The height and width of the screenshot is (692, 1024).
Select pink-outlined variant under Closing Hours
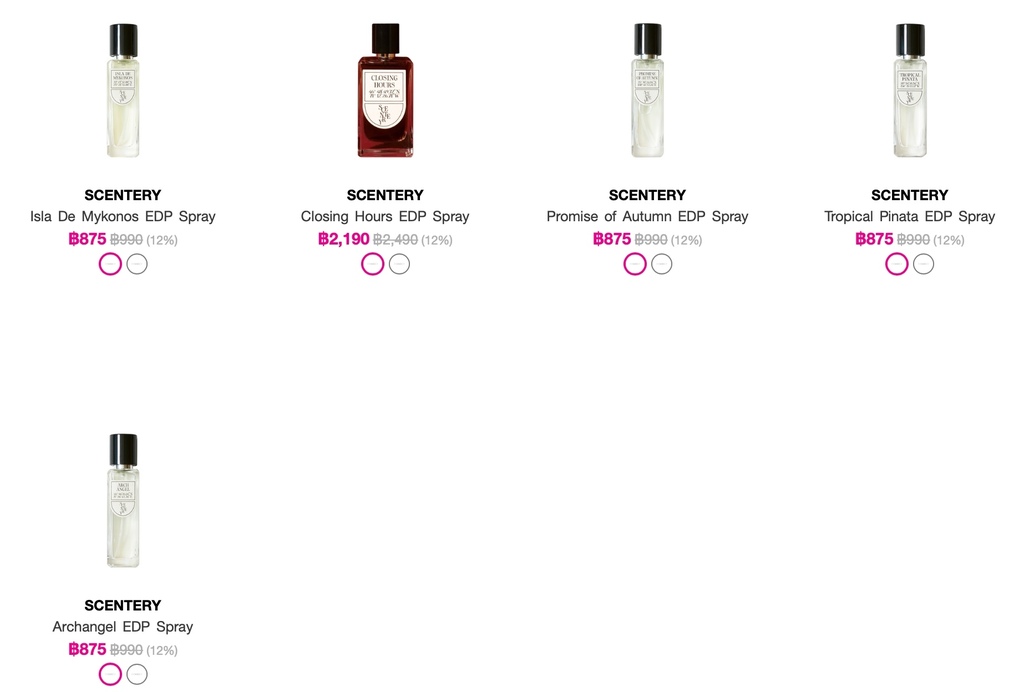pos(373,264)
